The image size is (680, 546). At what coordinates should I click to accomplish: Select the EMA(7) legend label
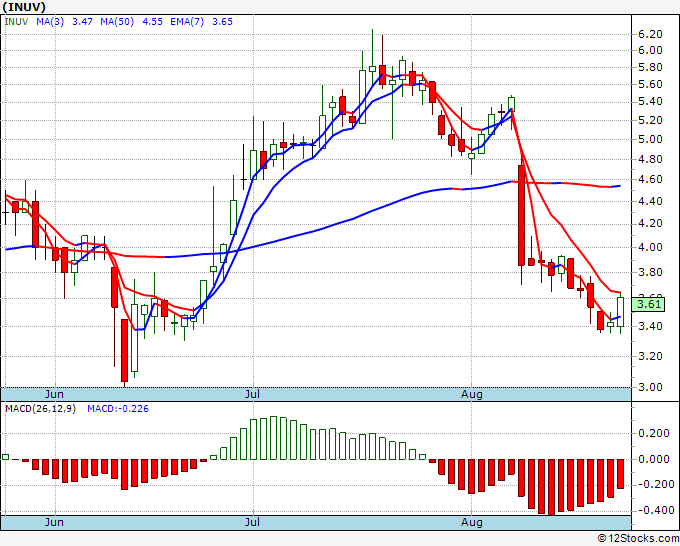pos(187,22)
